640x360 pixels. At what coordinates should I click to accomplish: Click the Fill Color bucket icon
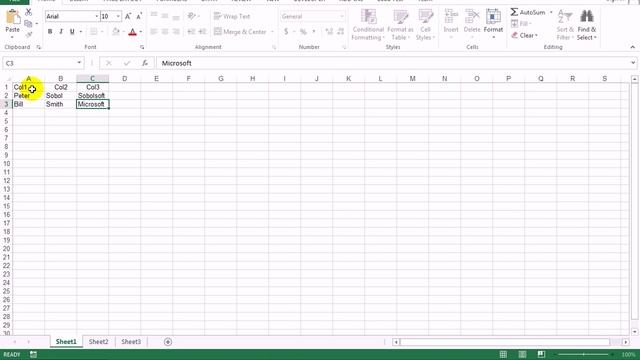click(x=116, y=31)
